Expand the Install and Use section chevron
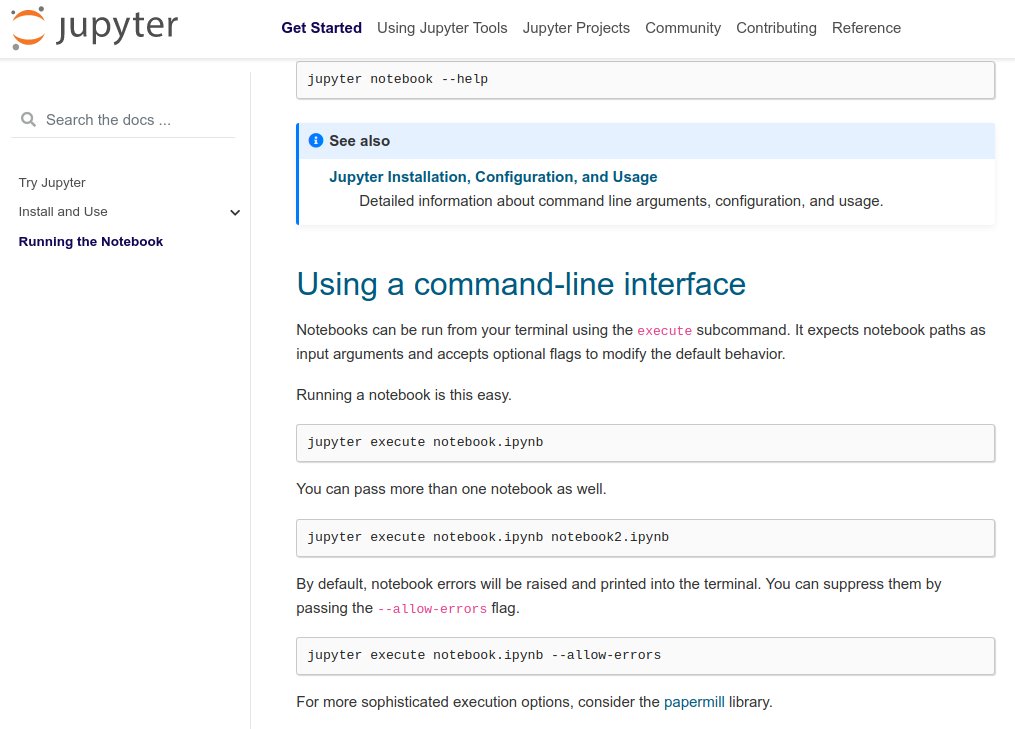 235,212
